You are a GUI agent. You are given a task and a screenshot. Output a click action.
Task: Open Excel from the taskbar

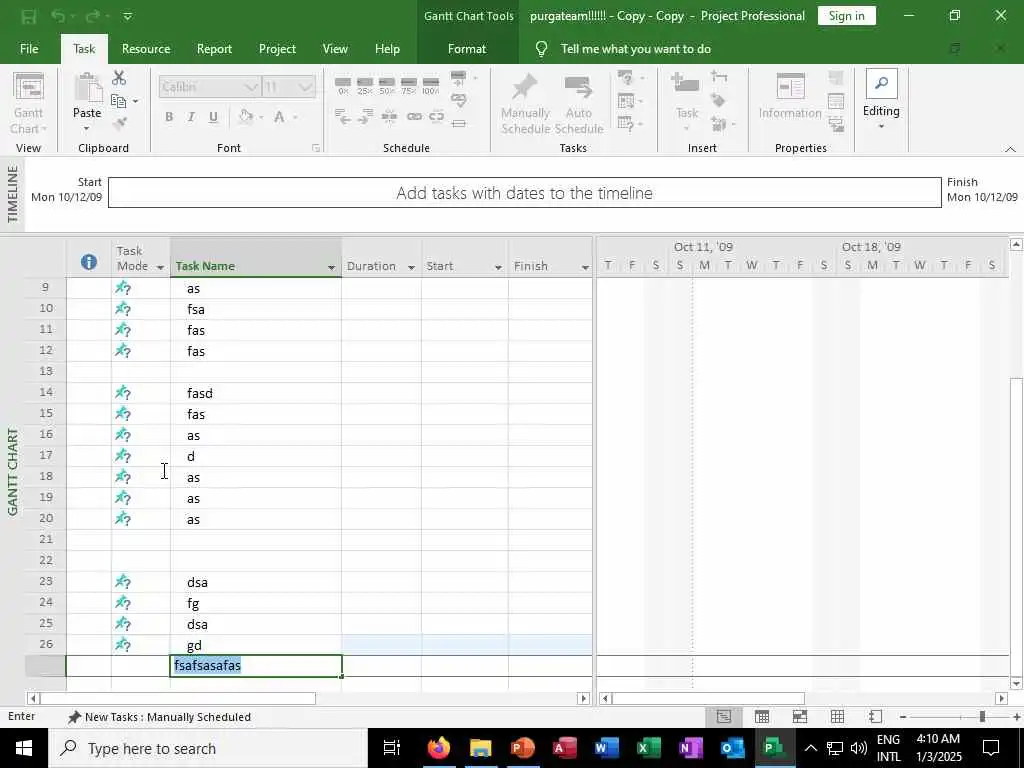[x=648, y=748]
